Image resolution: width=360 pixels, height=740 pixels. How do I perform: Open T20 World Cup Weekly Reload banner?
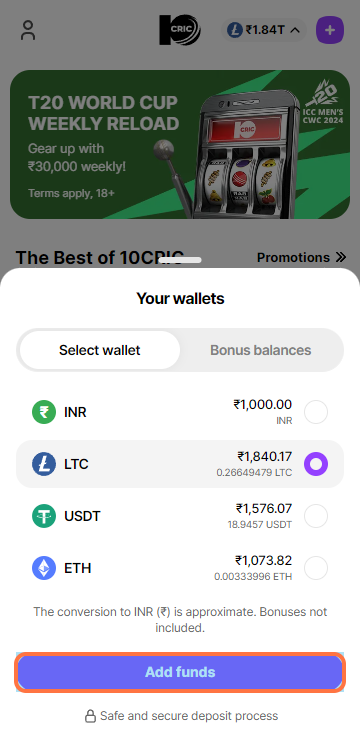[x=180, y=144]
